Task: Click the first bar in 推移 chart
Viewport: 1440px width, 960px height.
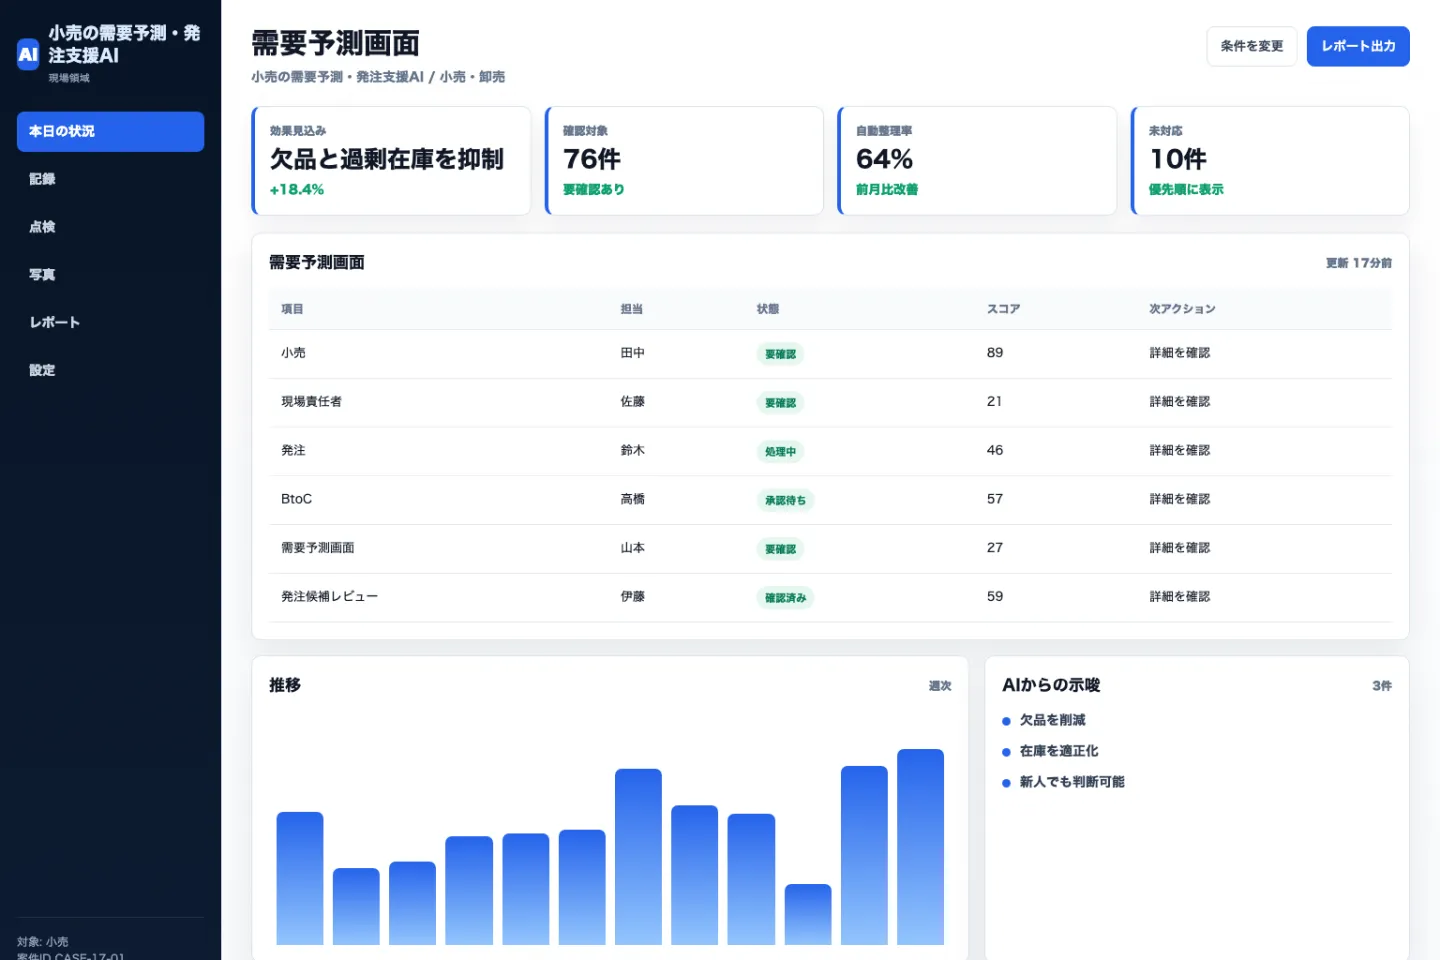Action: click(x=300, y=878)
